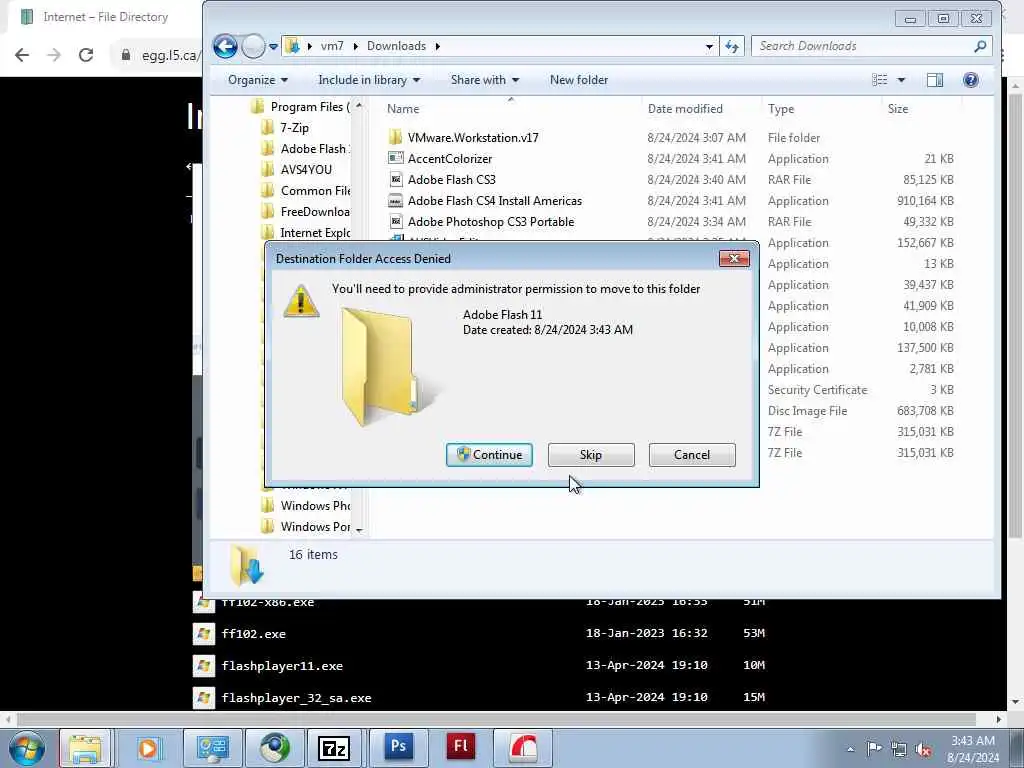Click navigation pane scroll up arrow
1024x768 pixels.
359,105
